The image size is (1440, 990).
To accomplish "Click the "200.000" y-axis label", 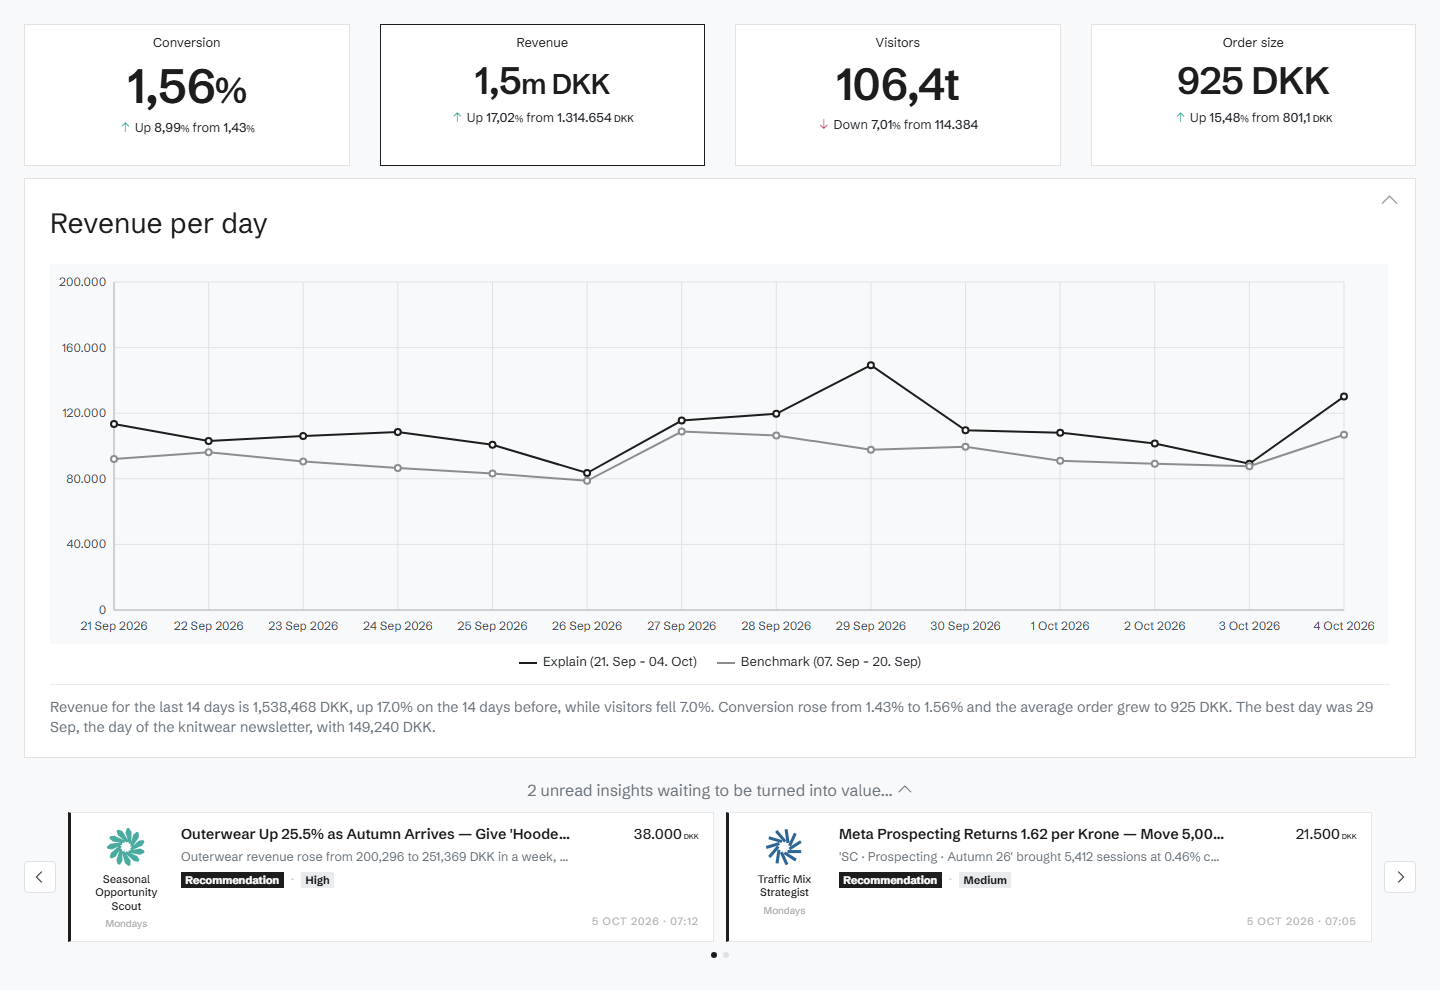I will pos(82,282).
